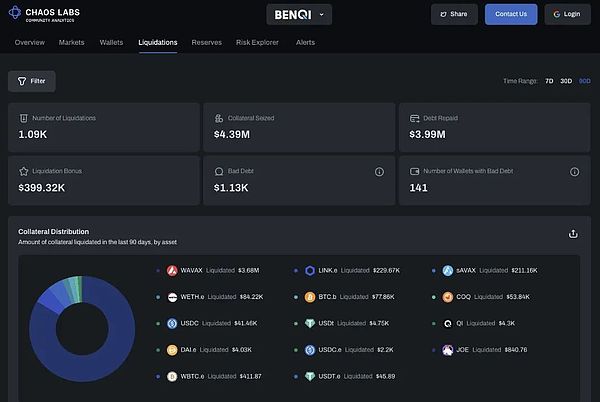Click the Chaos Labs logo
This screenshot has height=402, width=600.
45,14
